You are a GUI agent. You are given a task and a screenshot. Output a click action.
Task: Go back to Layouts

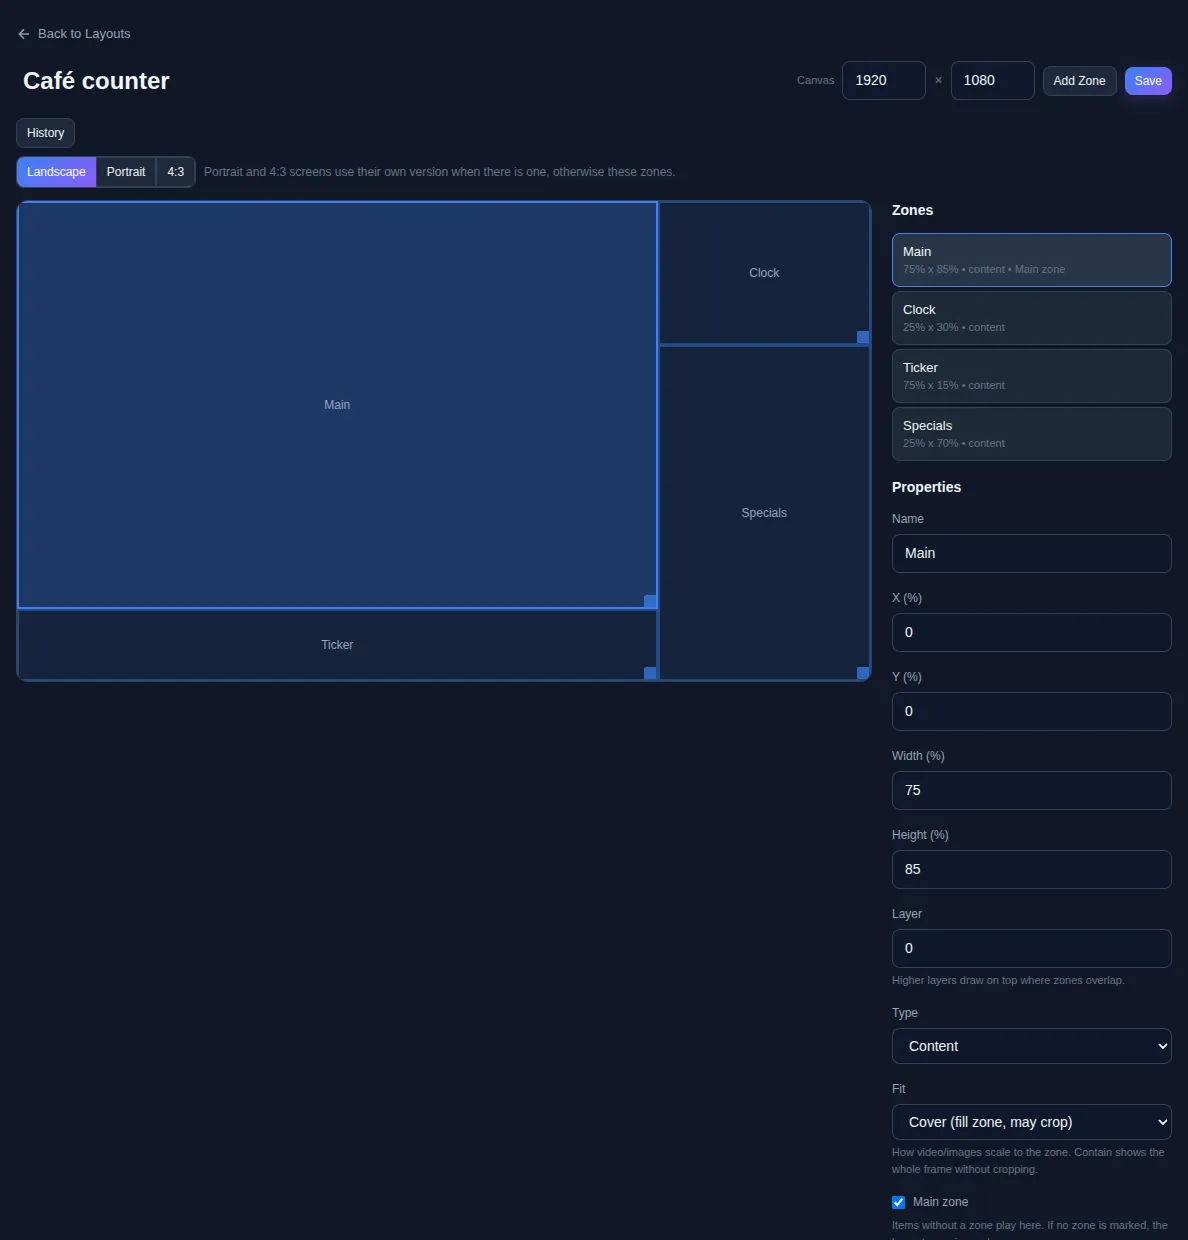click(74, 34)
